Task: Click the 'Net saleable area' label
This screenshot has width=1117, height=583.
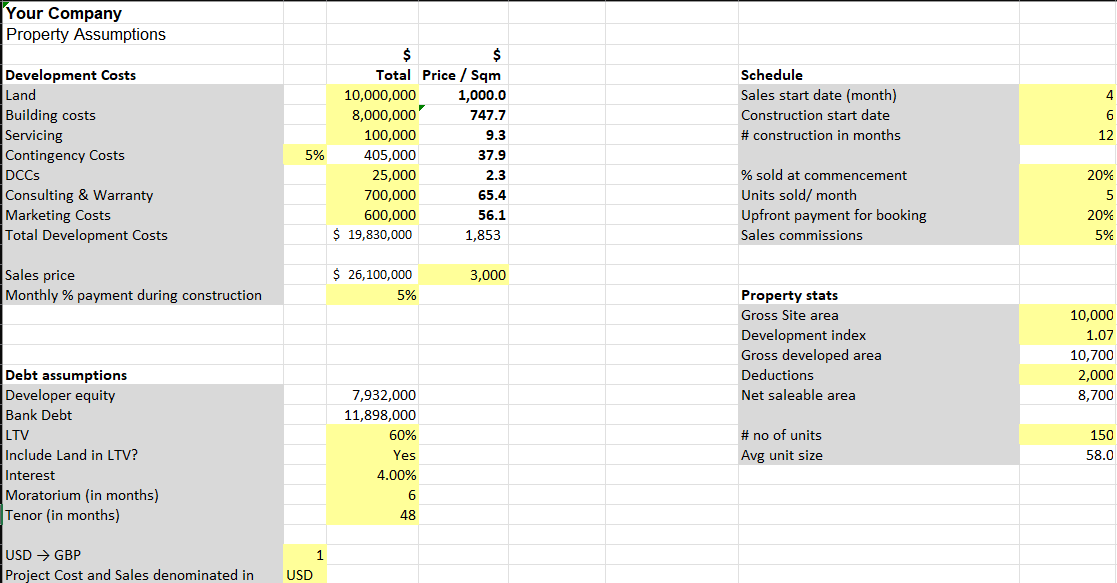Action: [x=798, y=395]
